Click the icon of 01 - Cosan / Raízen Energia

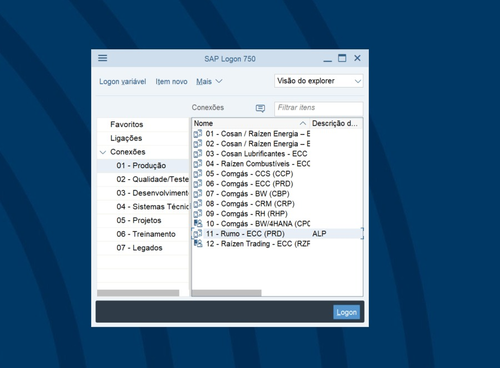(198, 134)
